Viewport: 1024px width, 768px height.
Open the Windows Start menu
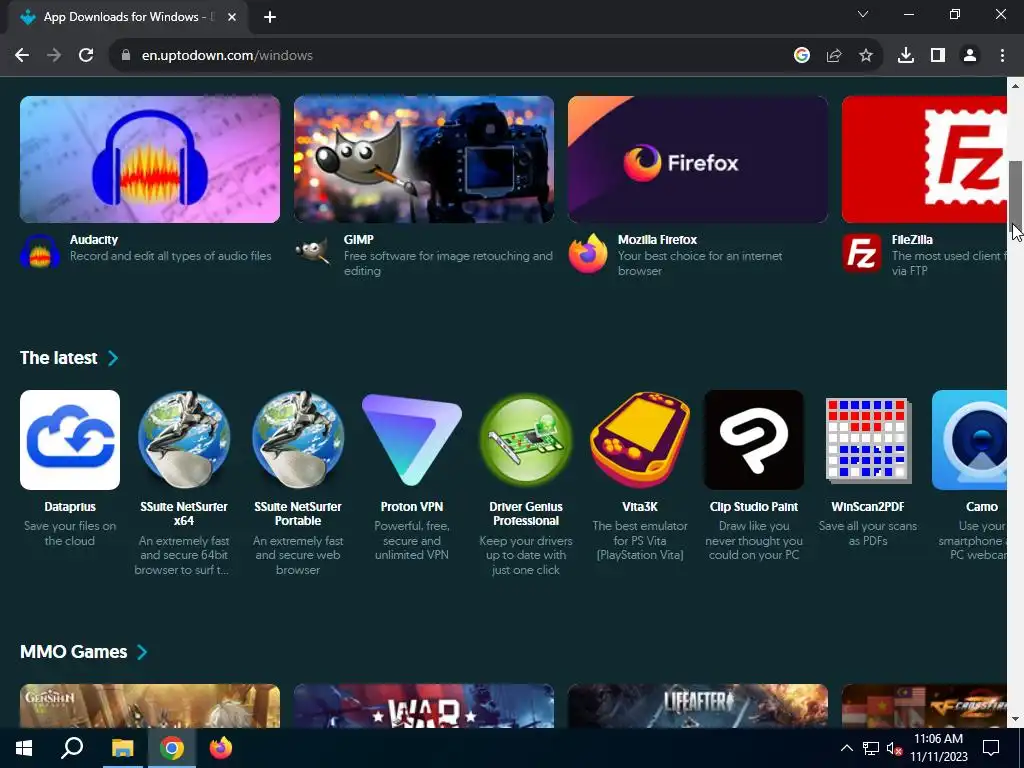(x=24, y=748)
